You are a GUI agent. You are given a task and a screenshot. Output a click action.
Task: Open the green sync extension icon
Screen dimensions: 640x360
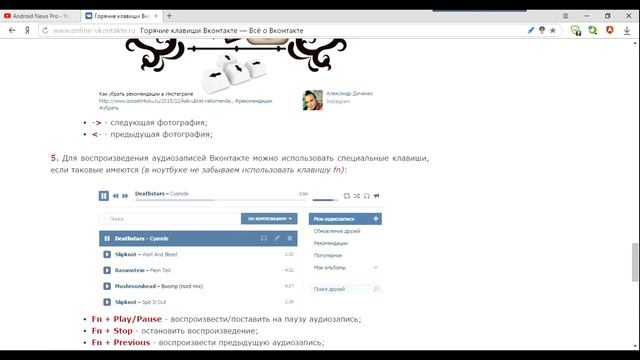593,31
